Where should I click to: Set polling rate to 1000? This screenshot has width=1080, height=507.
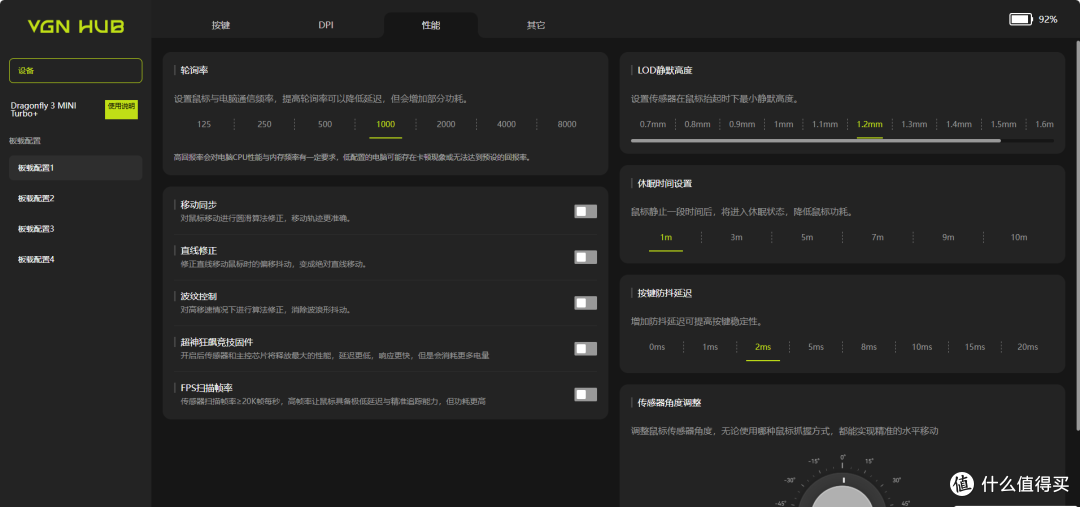tap(386, 125)
